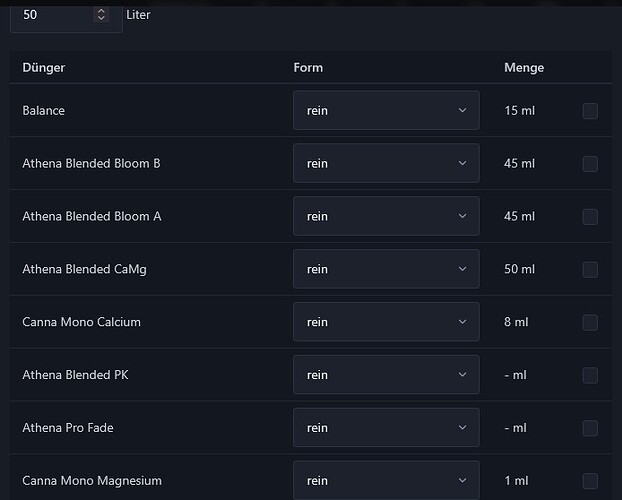
Task: Select the Athena Blended PK checkbox
Action: click(x=590, y=375)
